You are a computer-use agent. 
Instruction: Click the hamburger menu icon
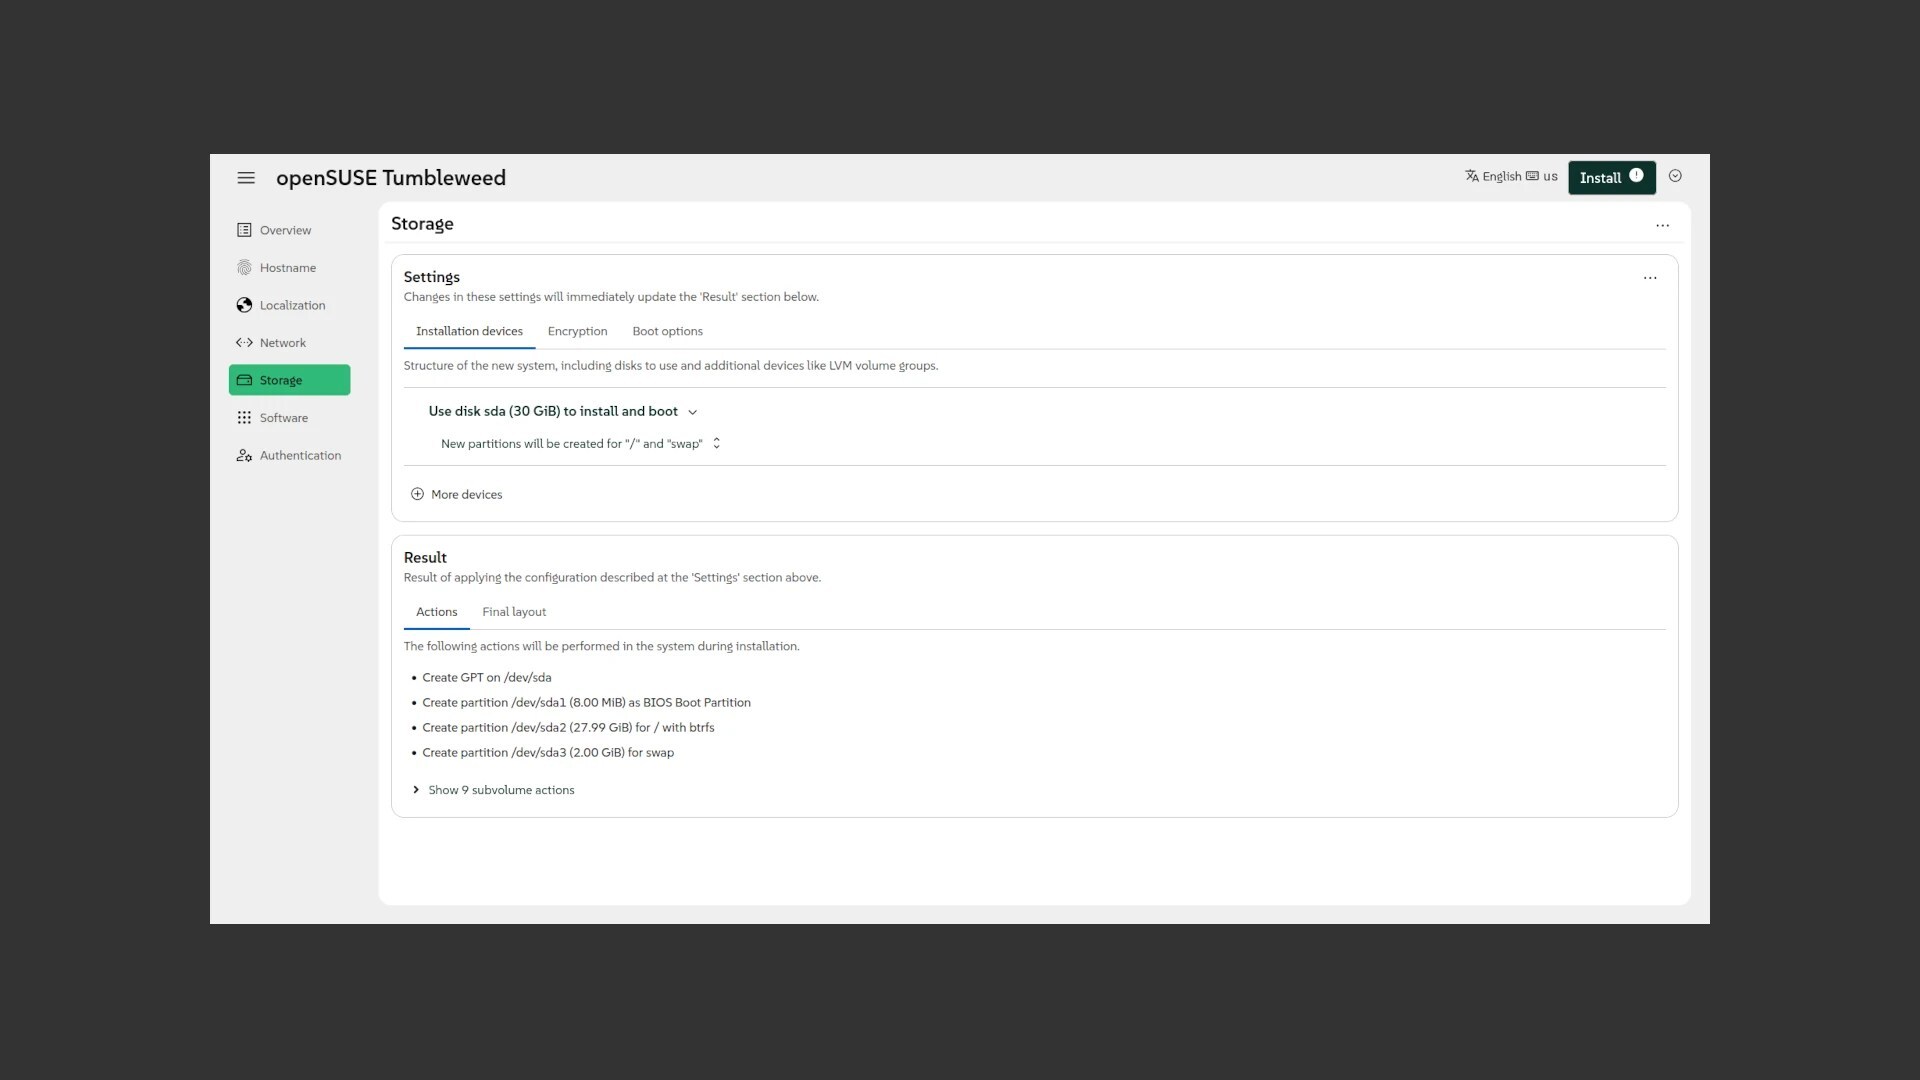(246, 178)
